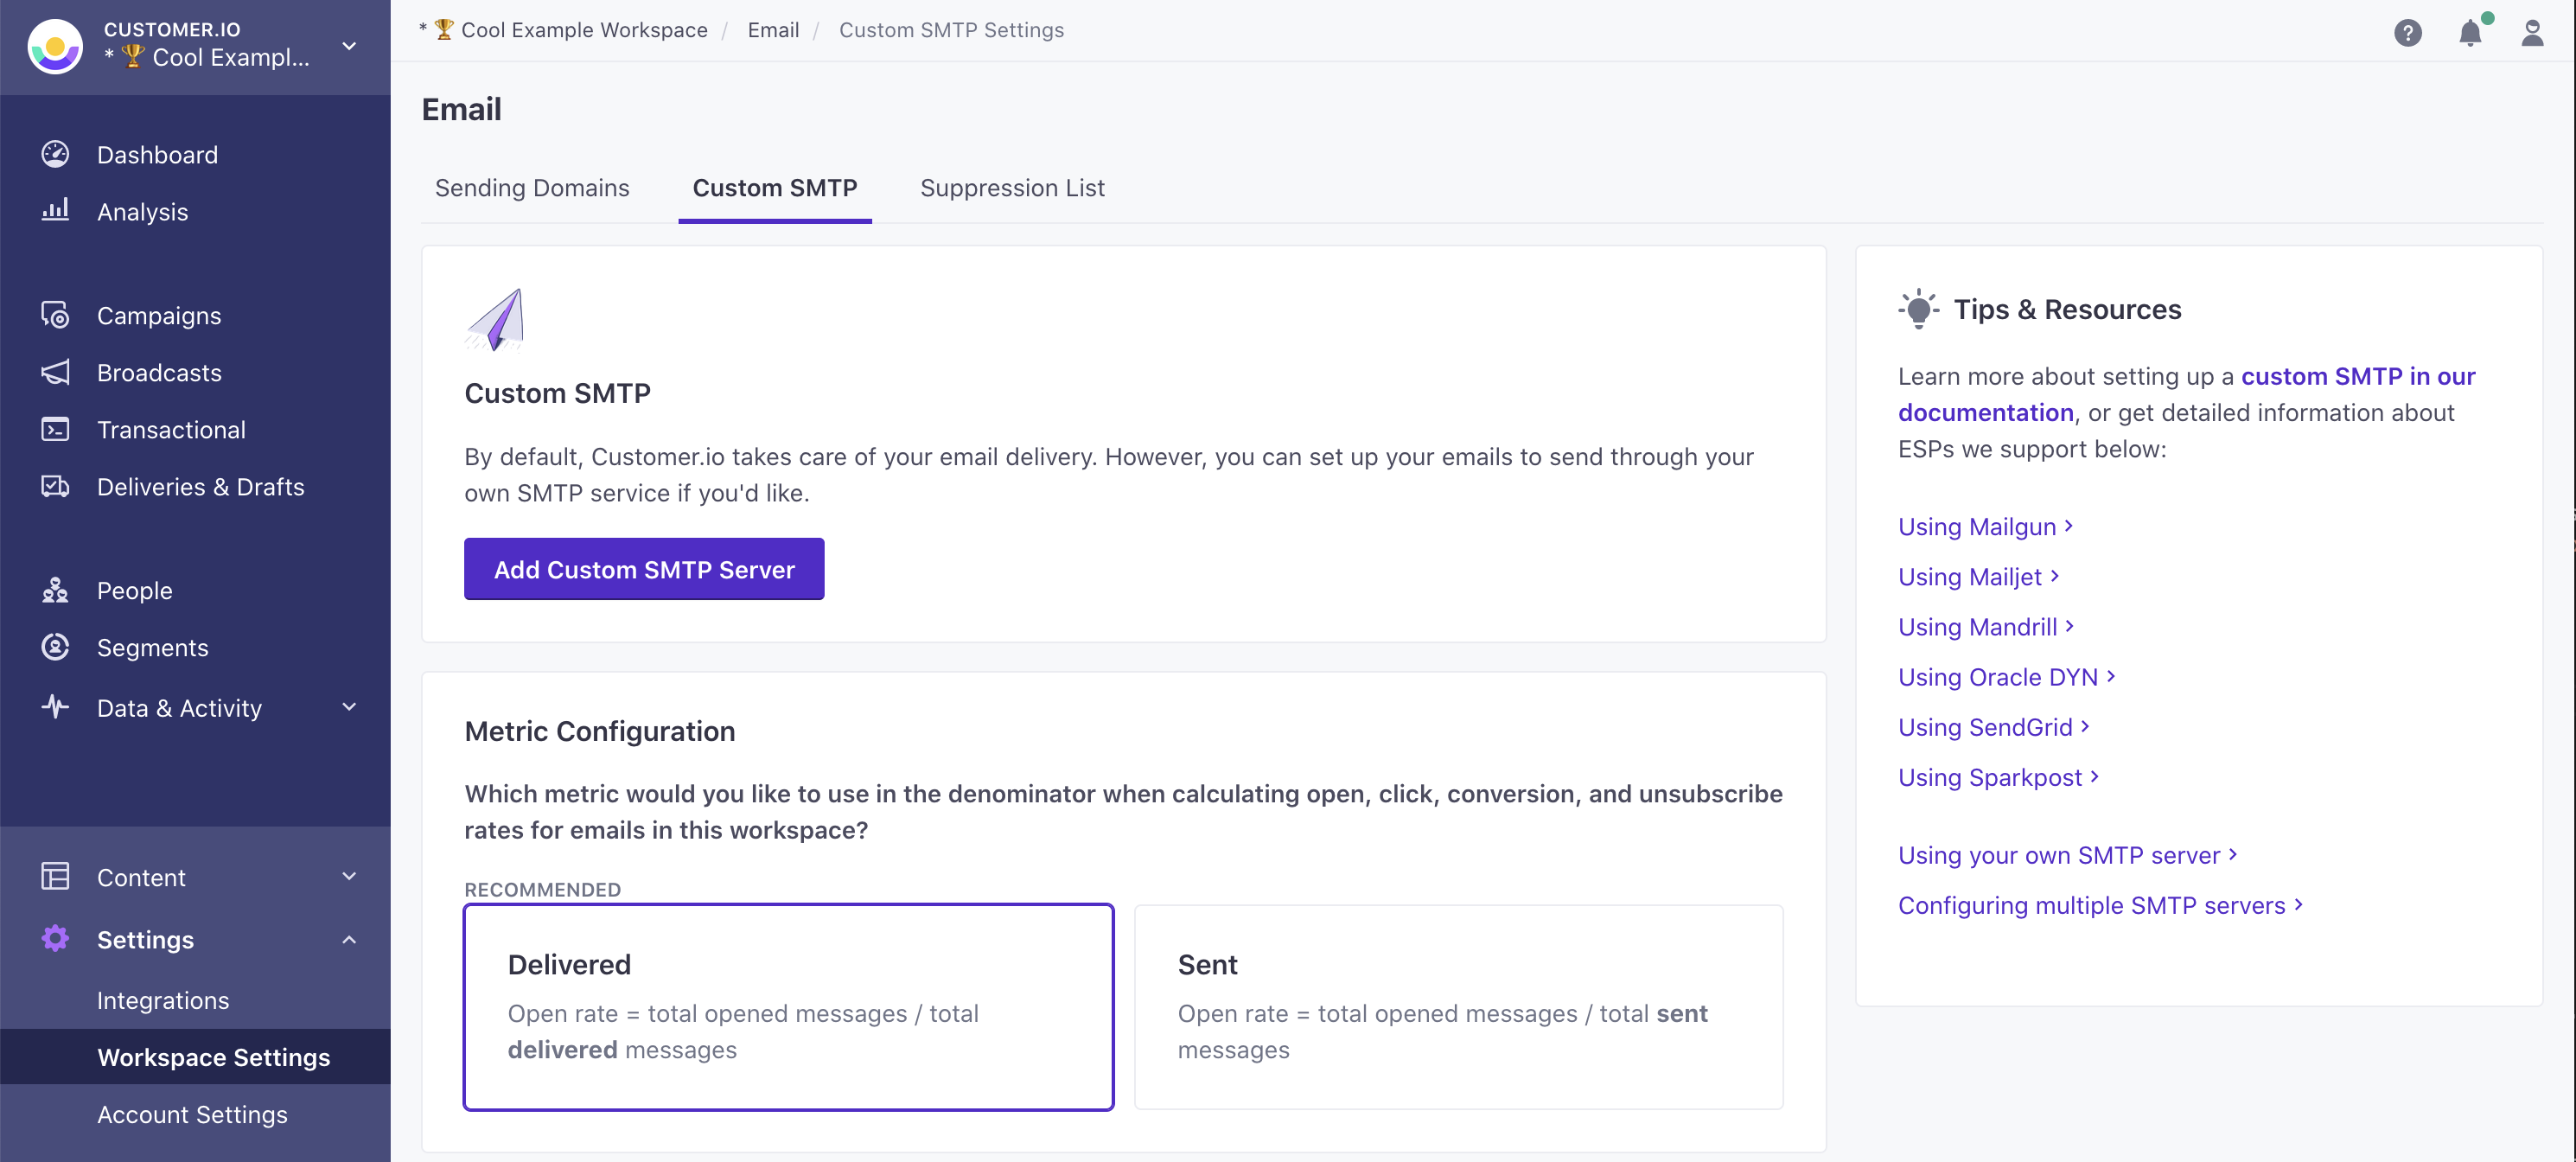Open People from the sidebar
Screen dimensions: 2576x1162
135,591
